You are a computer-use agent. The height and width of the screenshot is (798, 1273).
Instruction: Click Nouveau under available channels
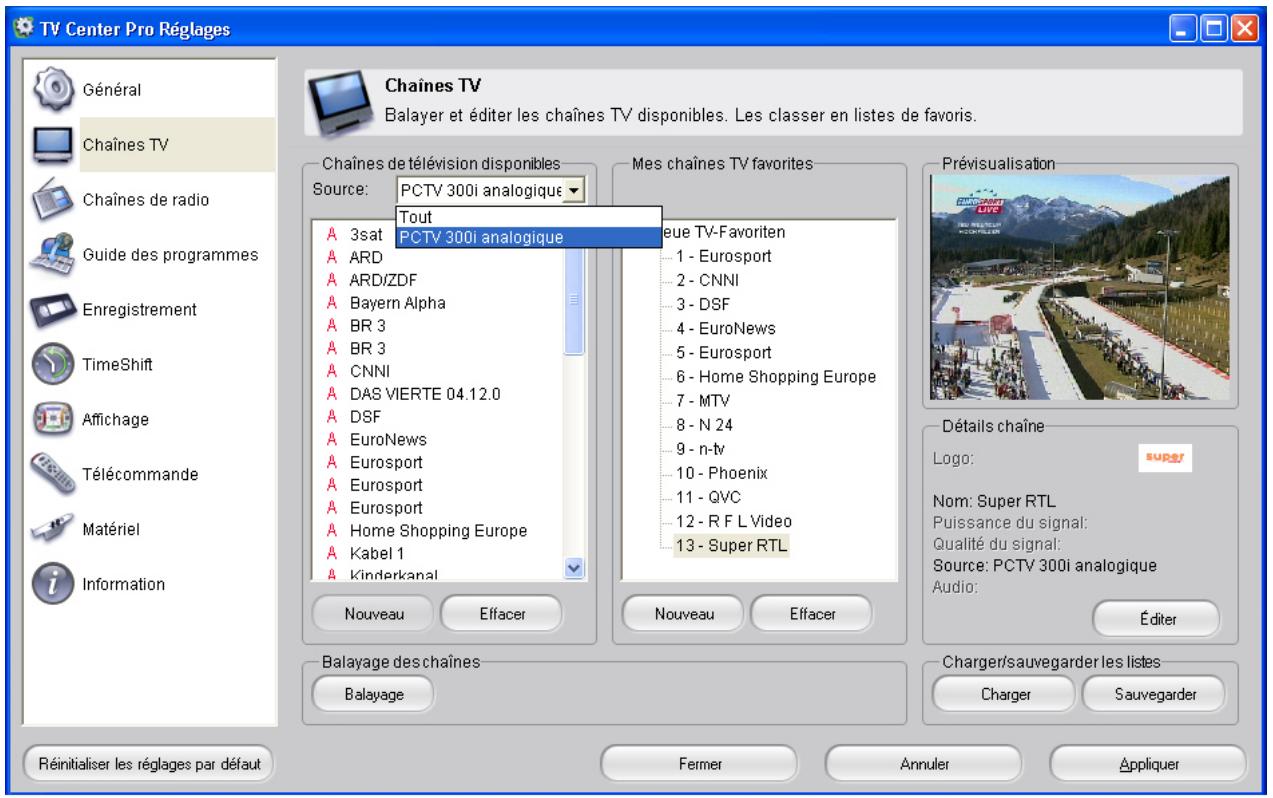coord(374,614)
